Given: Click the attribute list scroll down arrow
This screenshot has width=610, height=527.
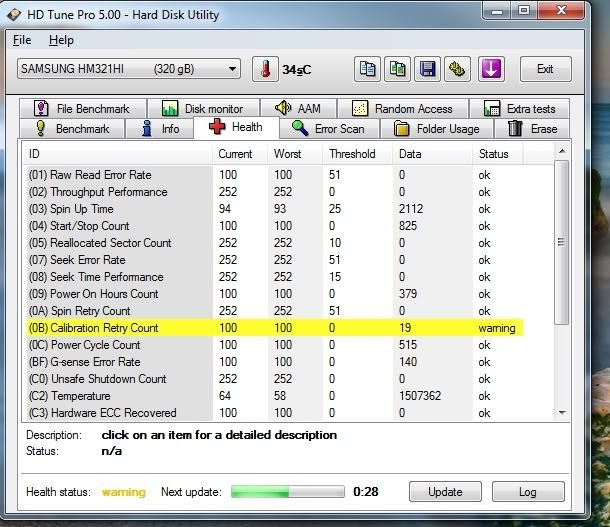Looking at the screenshot, I should pyautogui.click(x=560, y=412).
